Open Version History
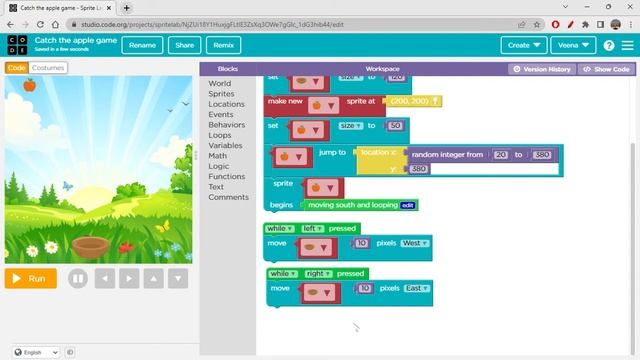The image size is (640, 360). point(542,69)
